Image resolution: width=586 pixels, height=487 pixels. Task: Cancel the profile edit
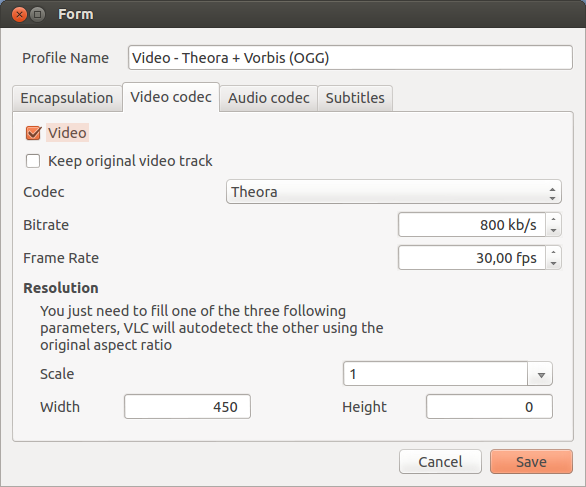pos(440,462)
